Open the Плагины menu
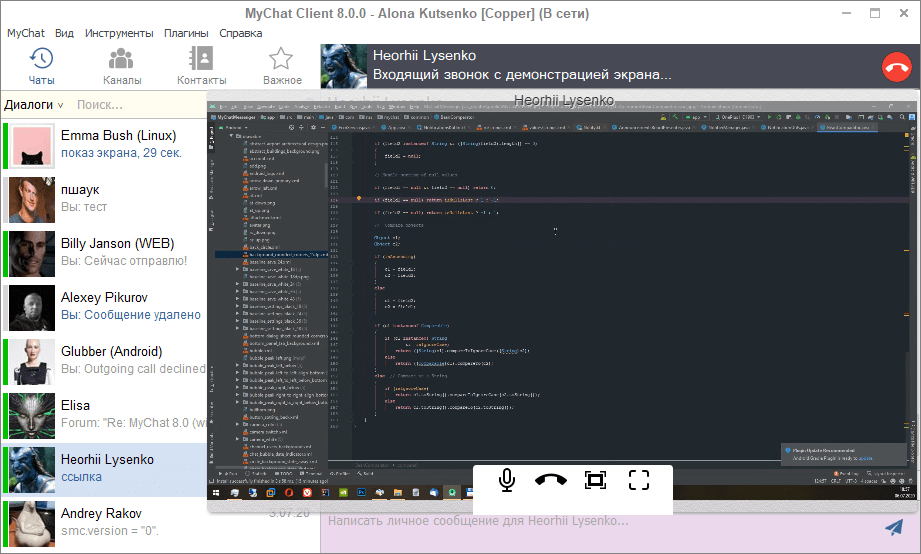 pyautogui.click(x=186, y=33)
